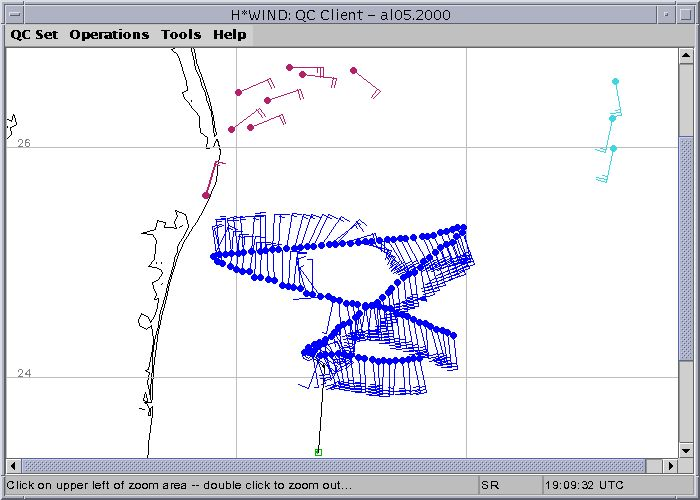Click the vertical scrollbar up arrow
The image size is (700, 500).
point(686,56)
